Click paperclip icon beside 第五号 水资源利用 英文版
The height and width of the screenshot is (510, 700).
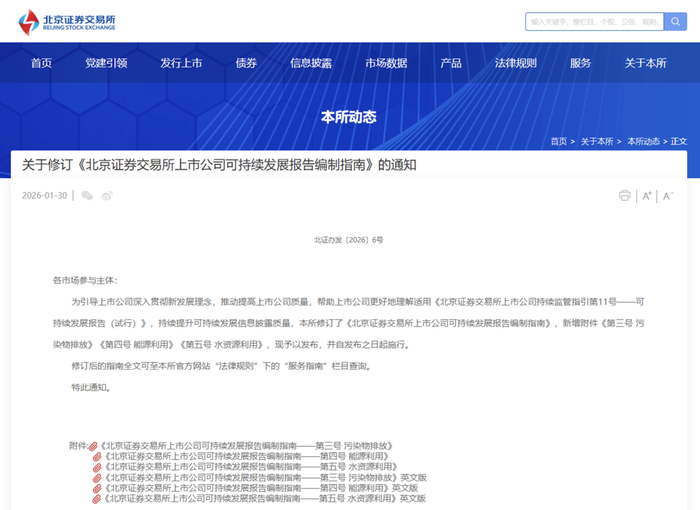[97, 499]
